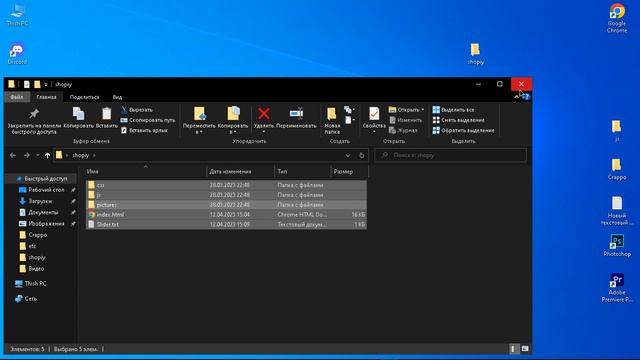Viewport: 640px width, 360px height.
Task: Click Журнал history in the ribbon
Action: pyautogui.click(x=403, y=130)
